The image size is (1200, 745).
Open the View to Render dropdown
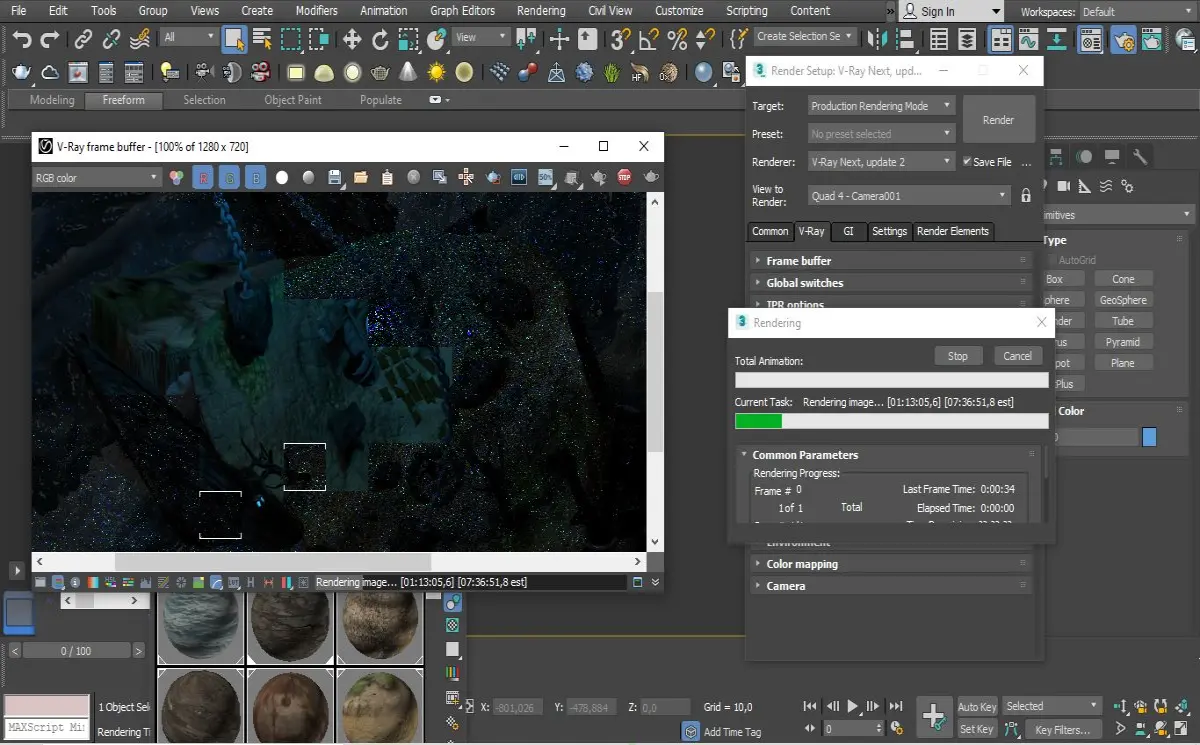click(x=909, y=196)
